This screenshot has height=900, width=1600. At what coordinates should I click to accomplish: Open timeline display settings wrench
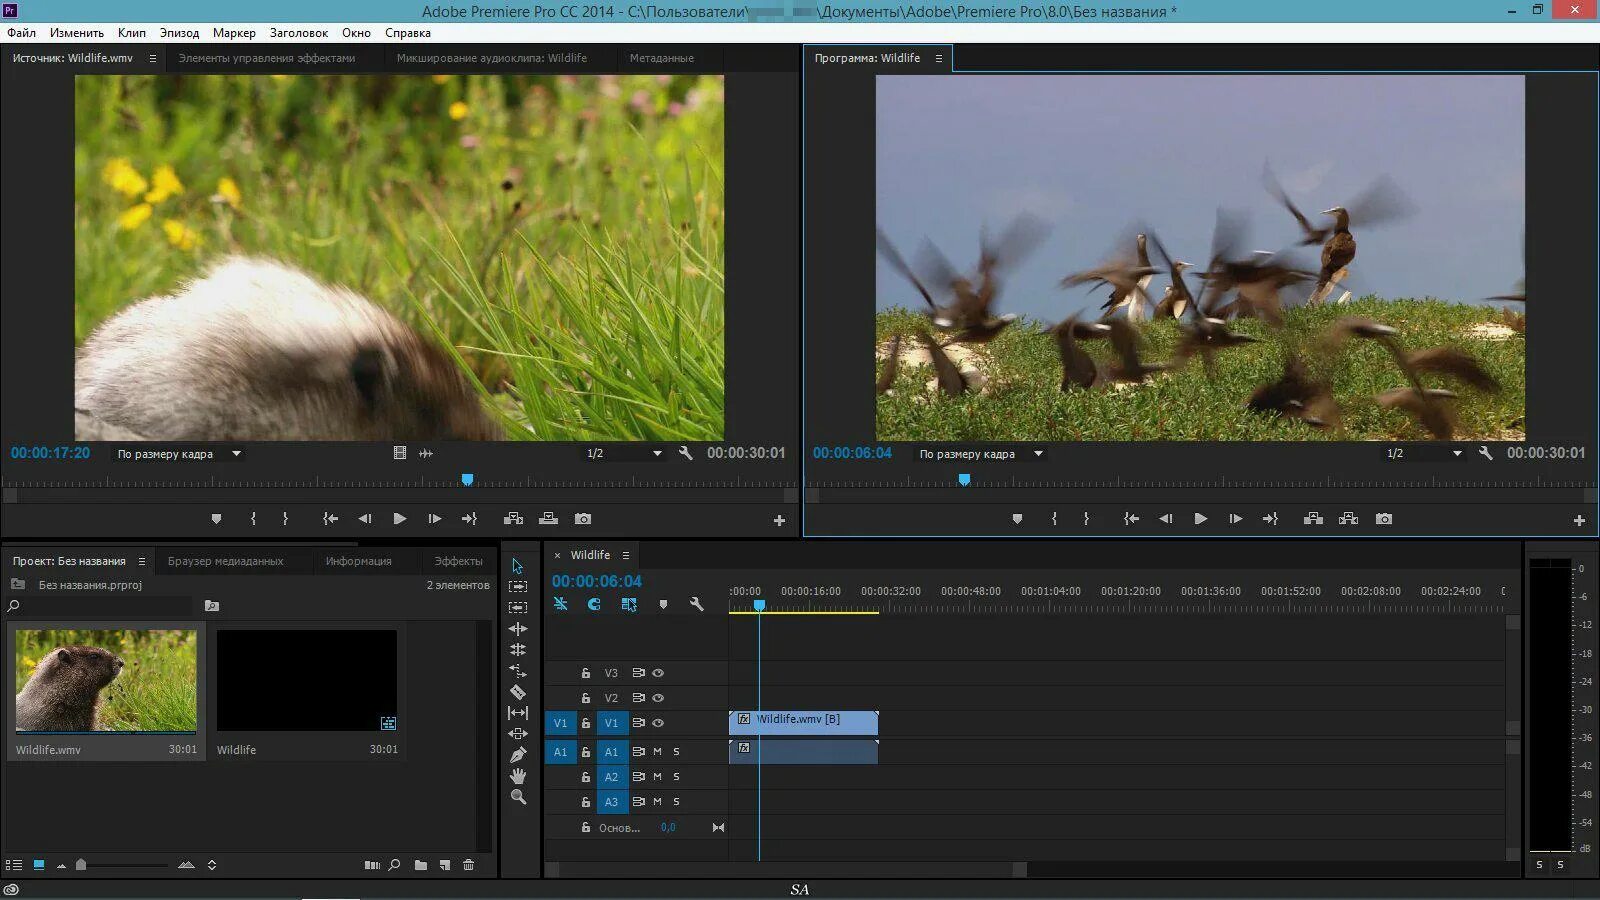(x=697, y=604)
